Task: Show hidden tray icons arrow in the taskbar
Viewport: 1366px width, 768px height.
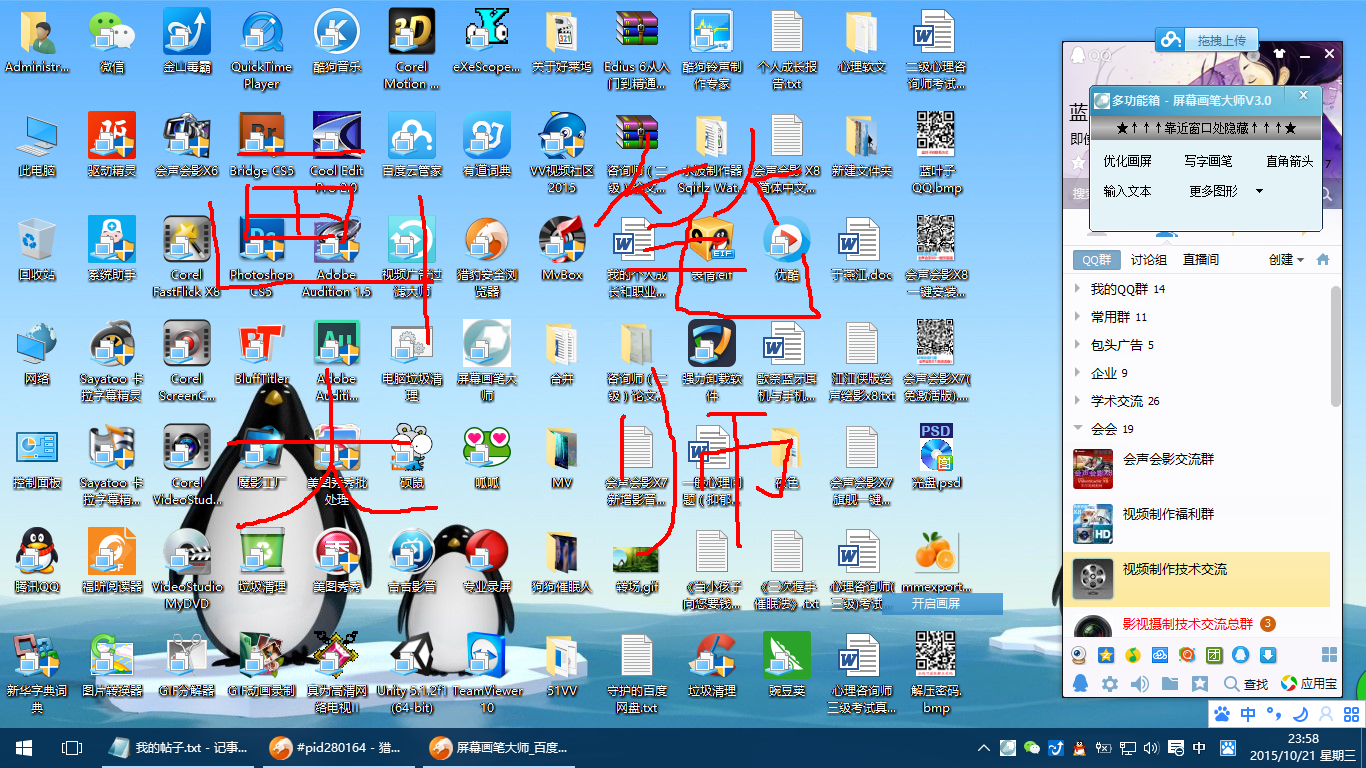Action: (984, 748)
